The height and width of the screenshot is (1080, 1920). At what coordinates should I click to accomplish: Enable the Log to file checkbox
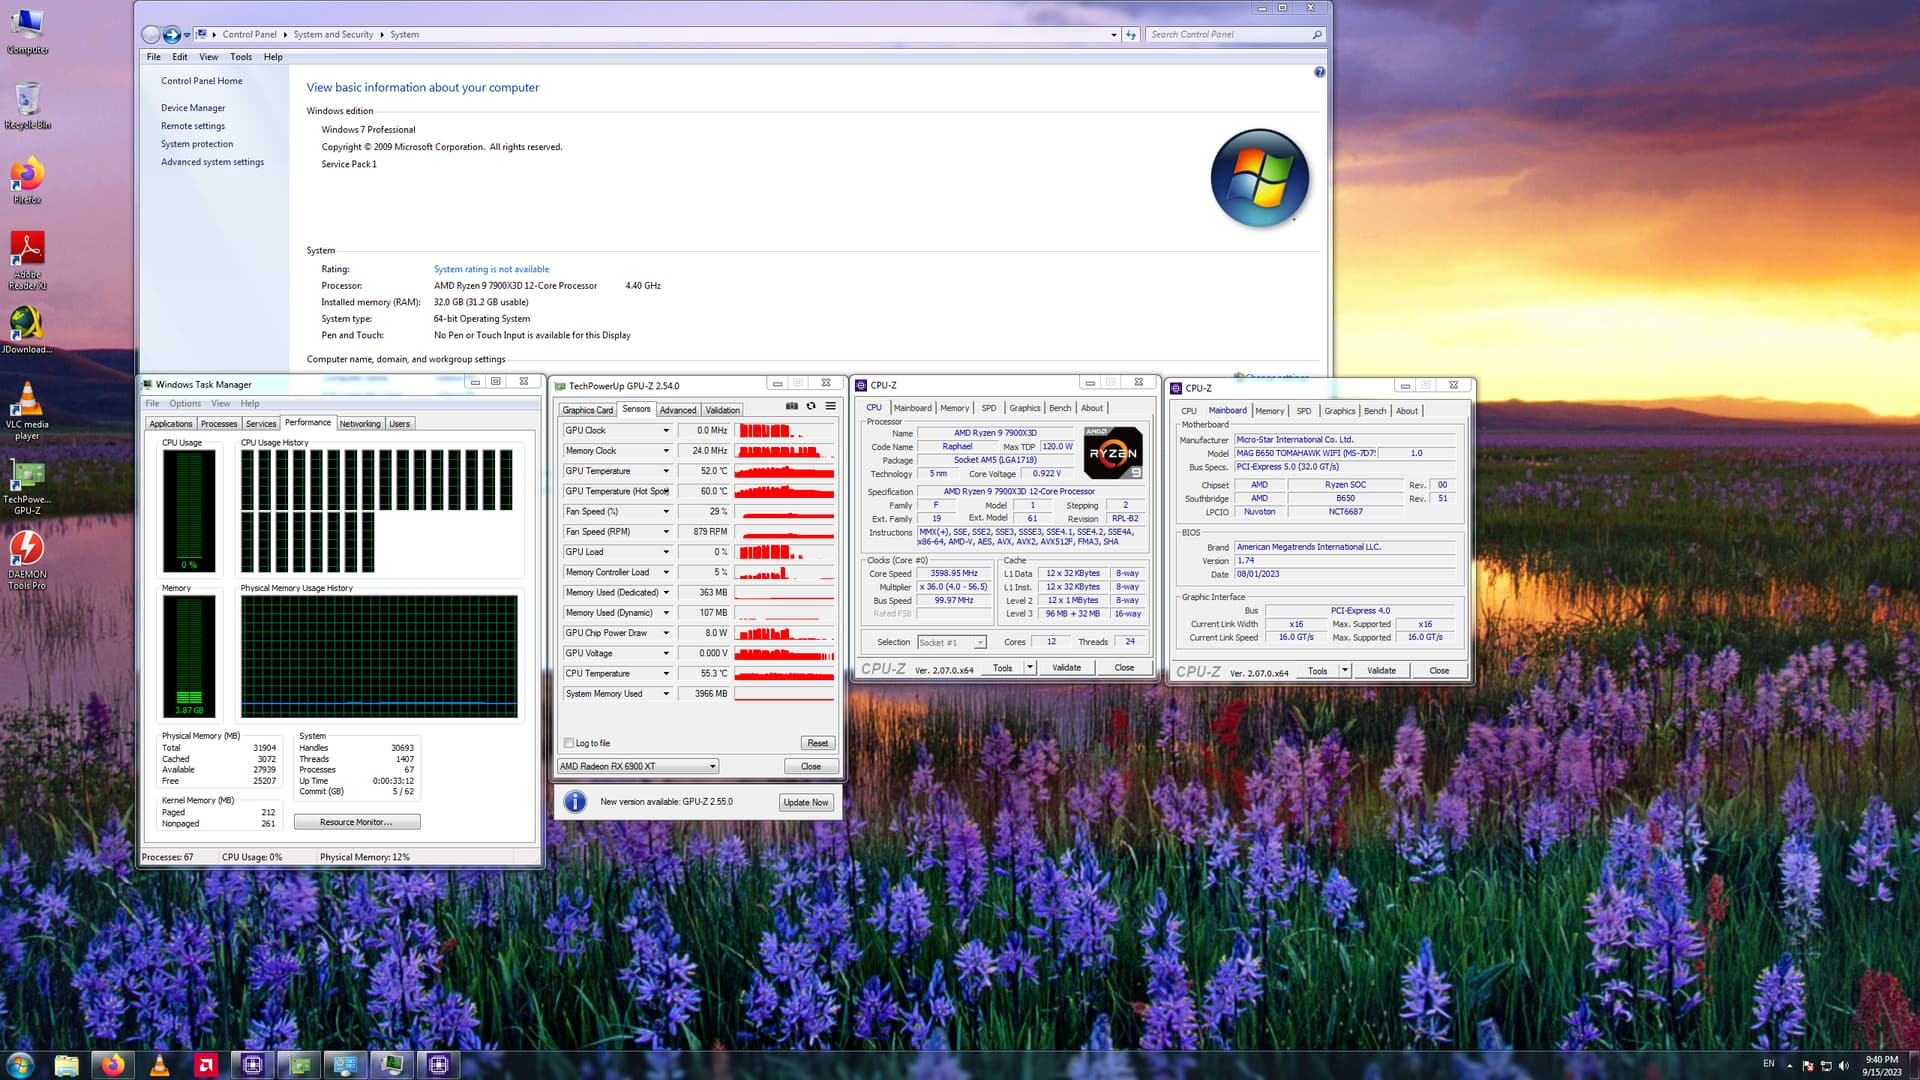click(569, 743)
